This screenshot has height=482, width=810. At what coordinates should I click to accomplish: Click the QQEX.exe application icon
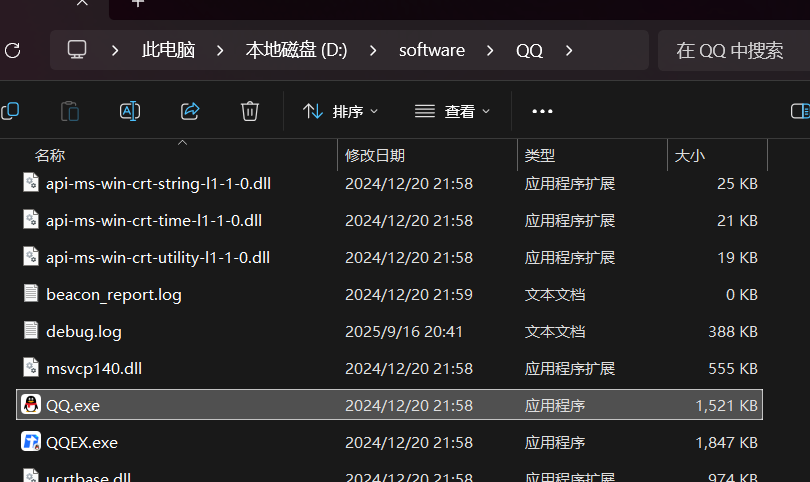click(x=31, y=442)
